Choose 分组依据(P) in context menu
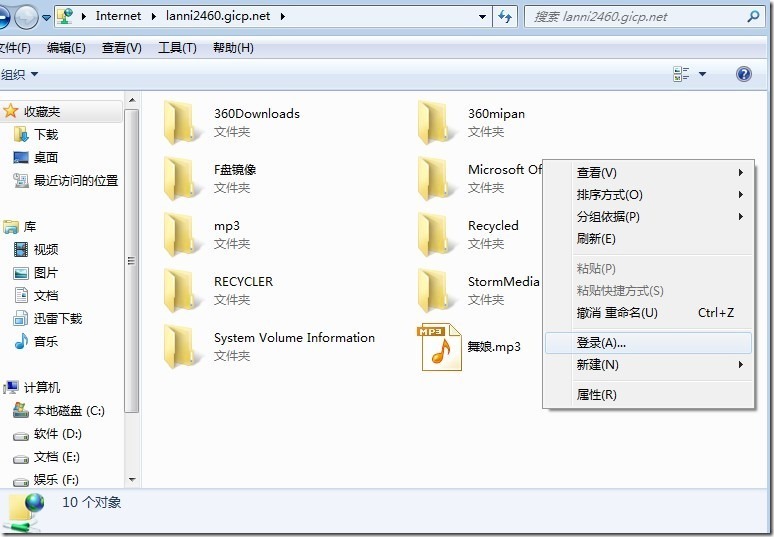Screen dimensions: 774x537 [x=649, y=217]
